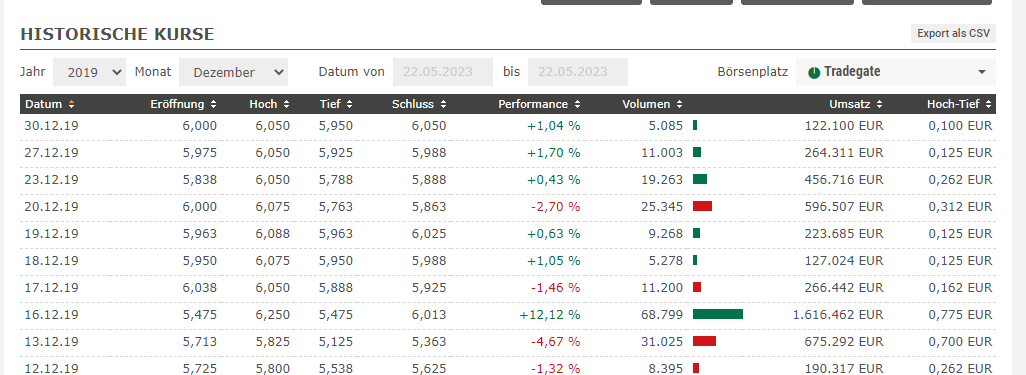Click the Tradegate pie clock icon
This screenshot has width=1026, height=375.
(813, 73)
